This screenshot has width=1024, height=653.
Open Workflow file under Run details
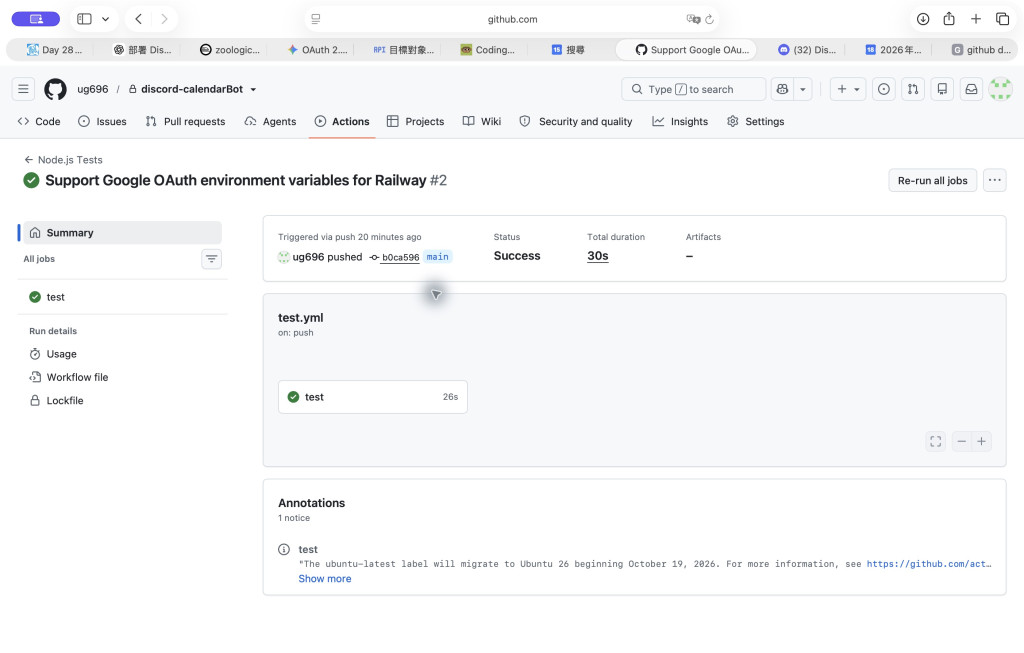(69, 377)
